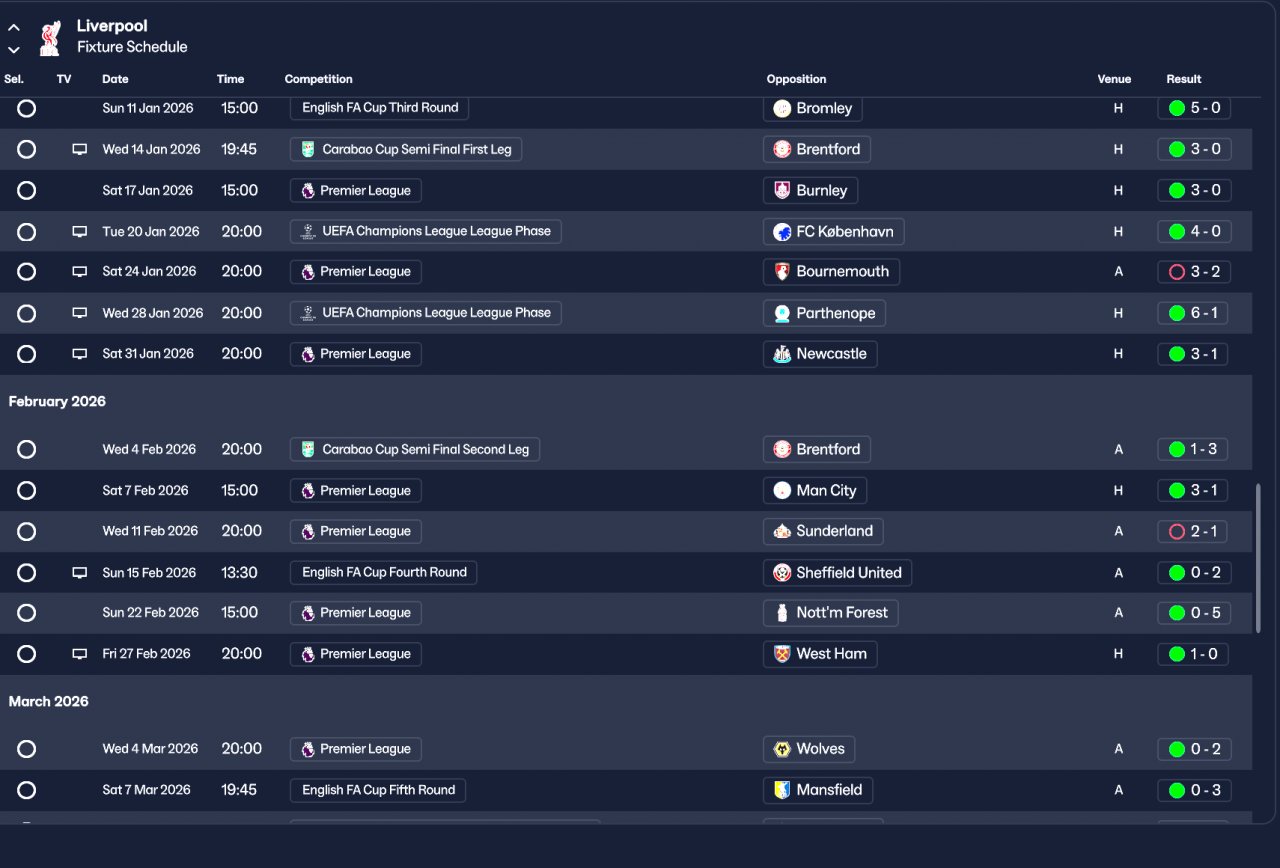Sort by the Venue column header

pyautogui.click(x=1114, y=79)
